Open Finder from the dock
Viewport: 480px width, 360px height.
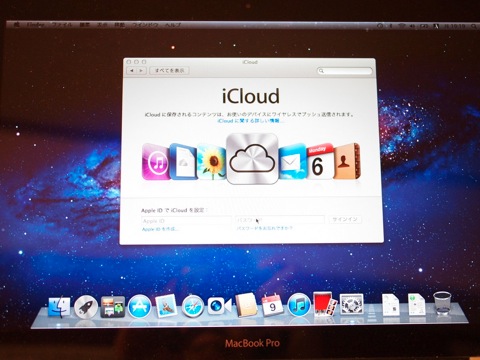click(59, 306)
